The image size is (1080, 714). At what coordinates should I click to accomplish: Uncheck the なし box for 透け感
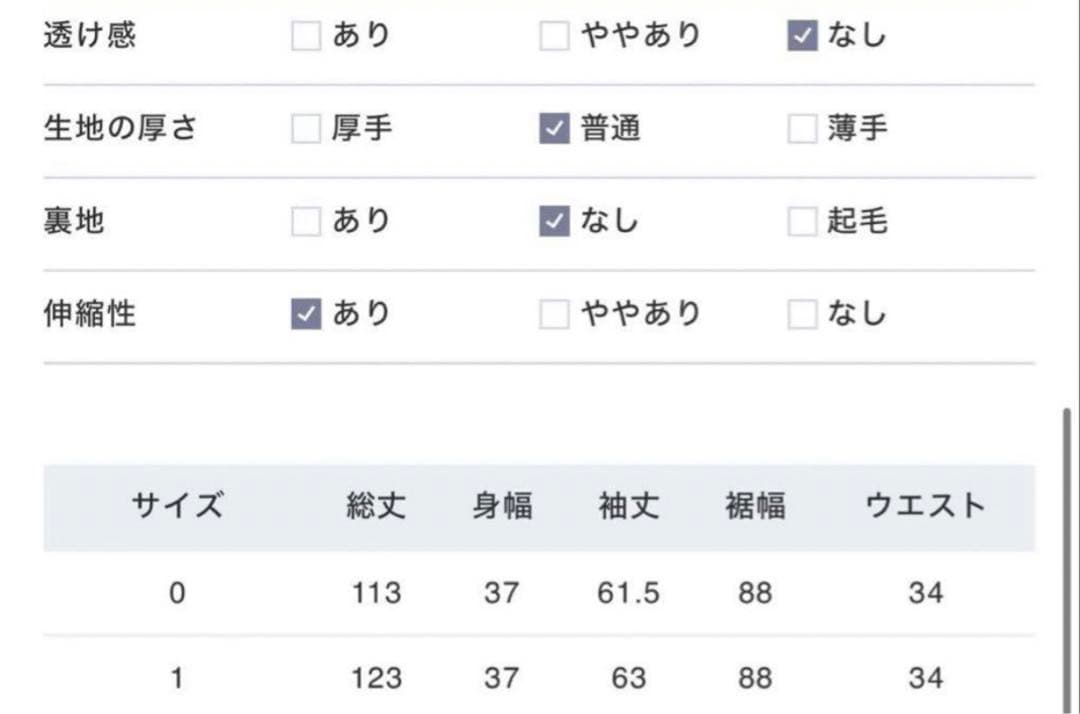tap(802, 37)
